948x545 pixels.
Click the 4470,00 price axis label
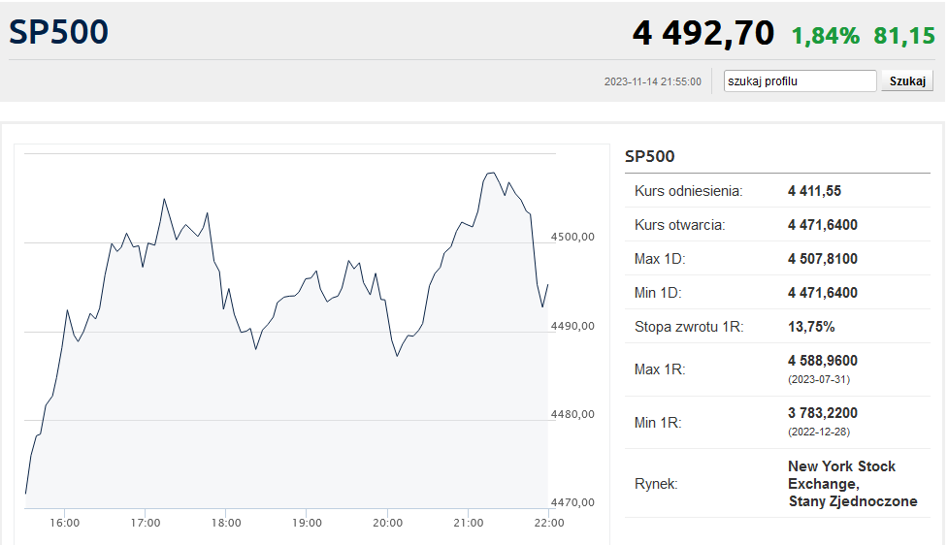point(573,502)
